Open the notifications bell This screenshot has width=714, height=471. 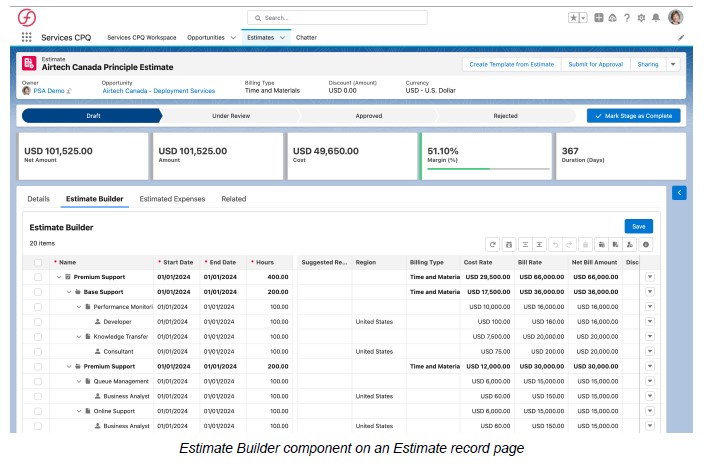[x=655, y=18]
